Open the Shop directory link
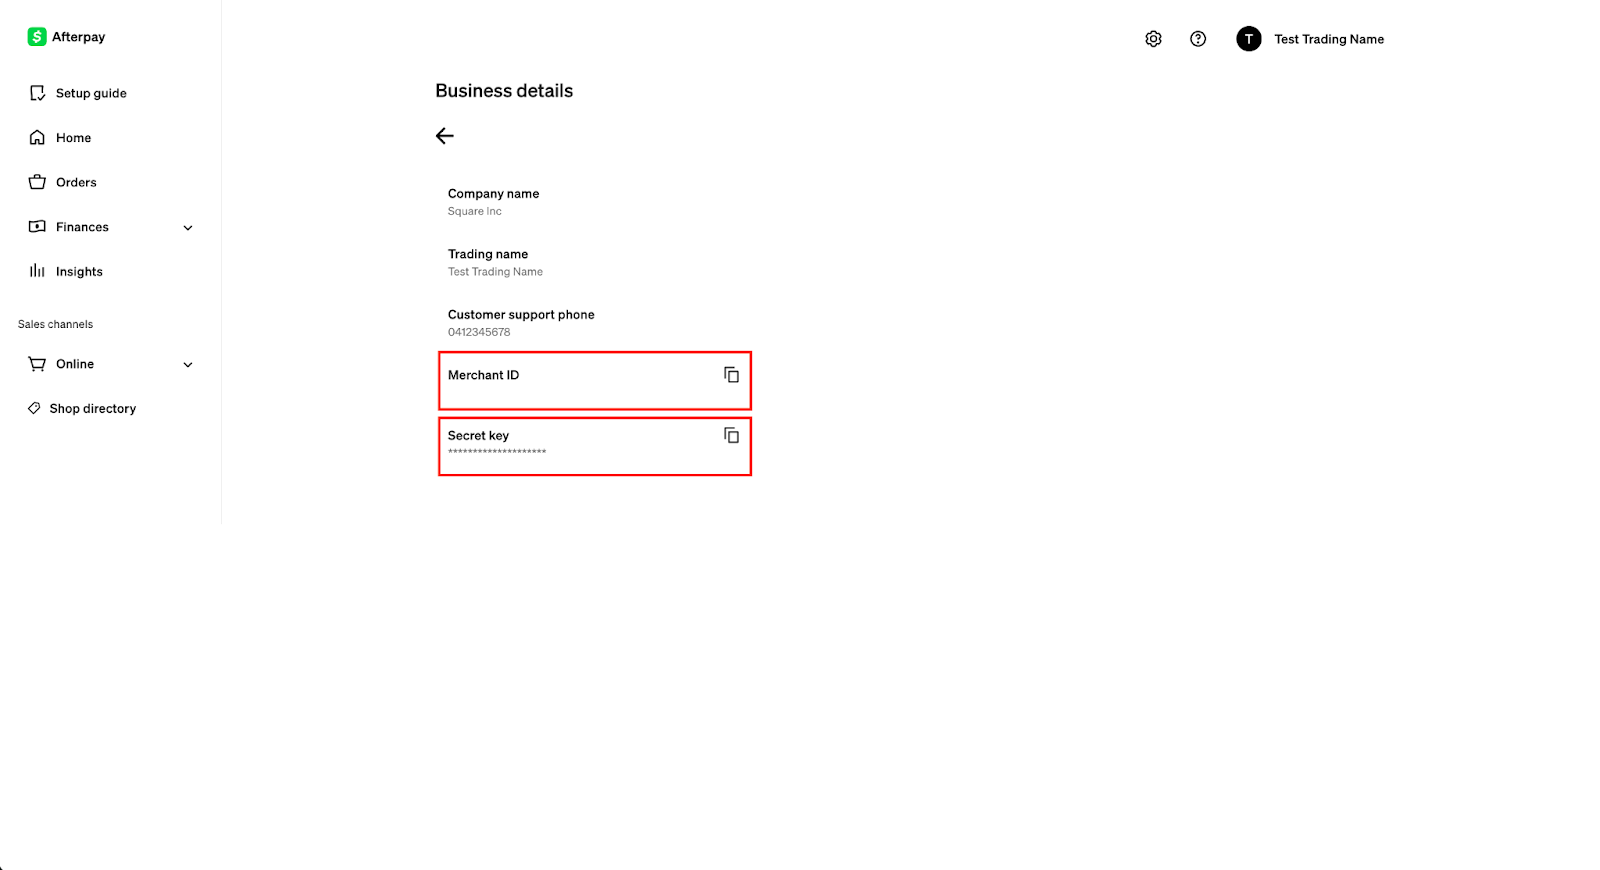The height and width of the screenshot is (870, 1600). [x=92, y=409]
